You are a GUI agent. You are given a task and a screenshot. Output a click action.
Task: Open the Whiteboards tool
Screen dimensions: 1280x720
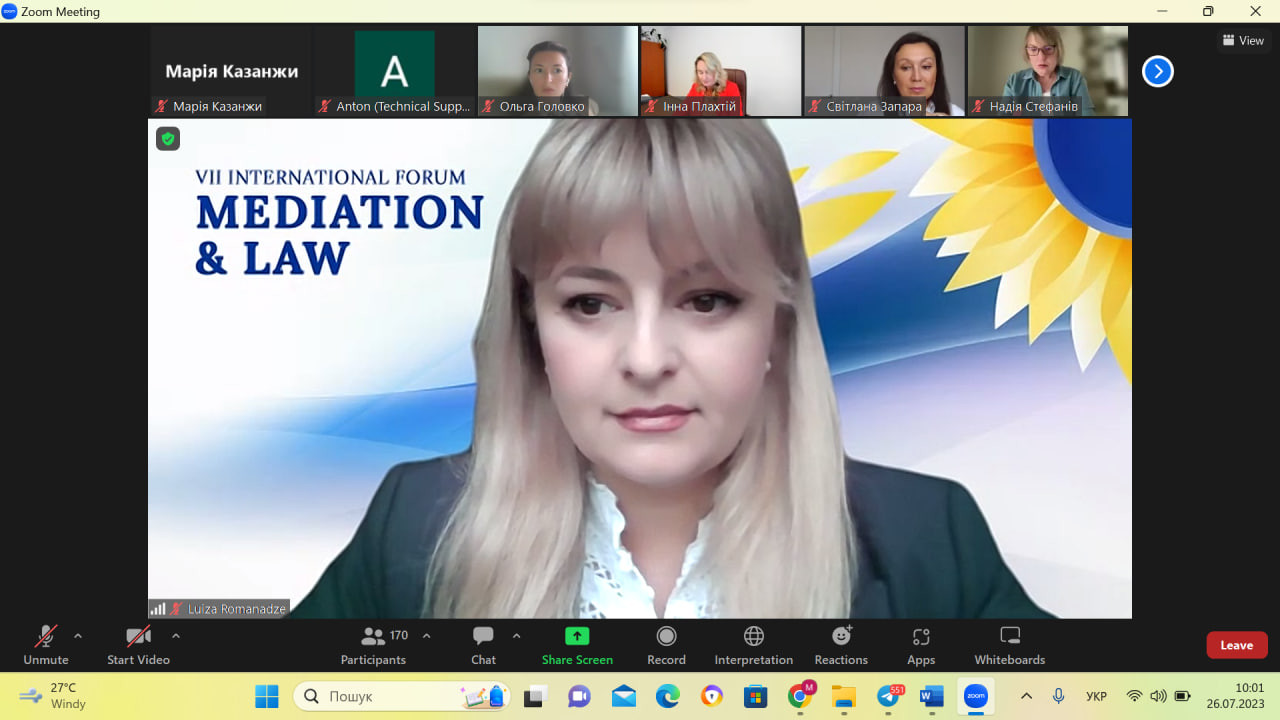[1010, 645]
